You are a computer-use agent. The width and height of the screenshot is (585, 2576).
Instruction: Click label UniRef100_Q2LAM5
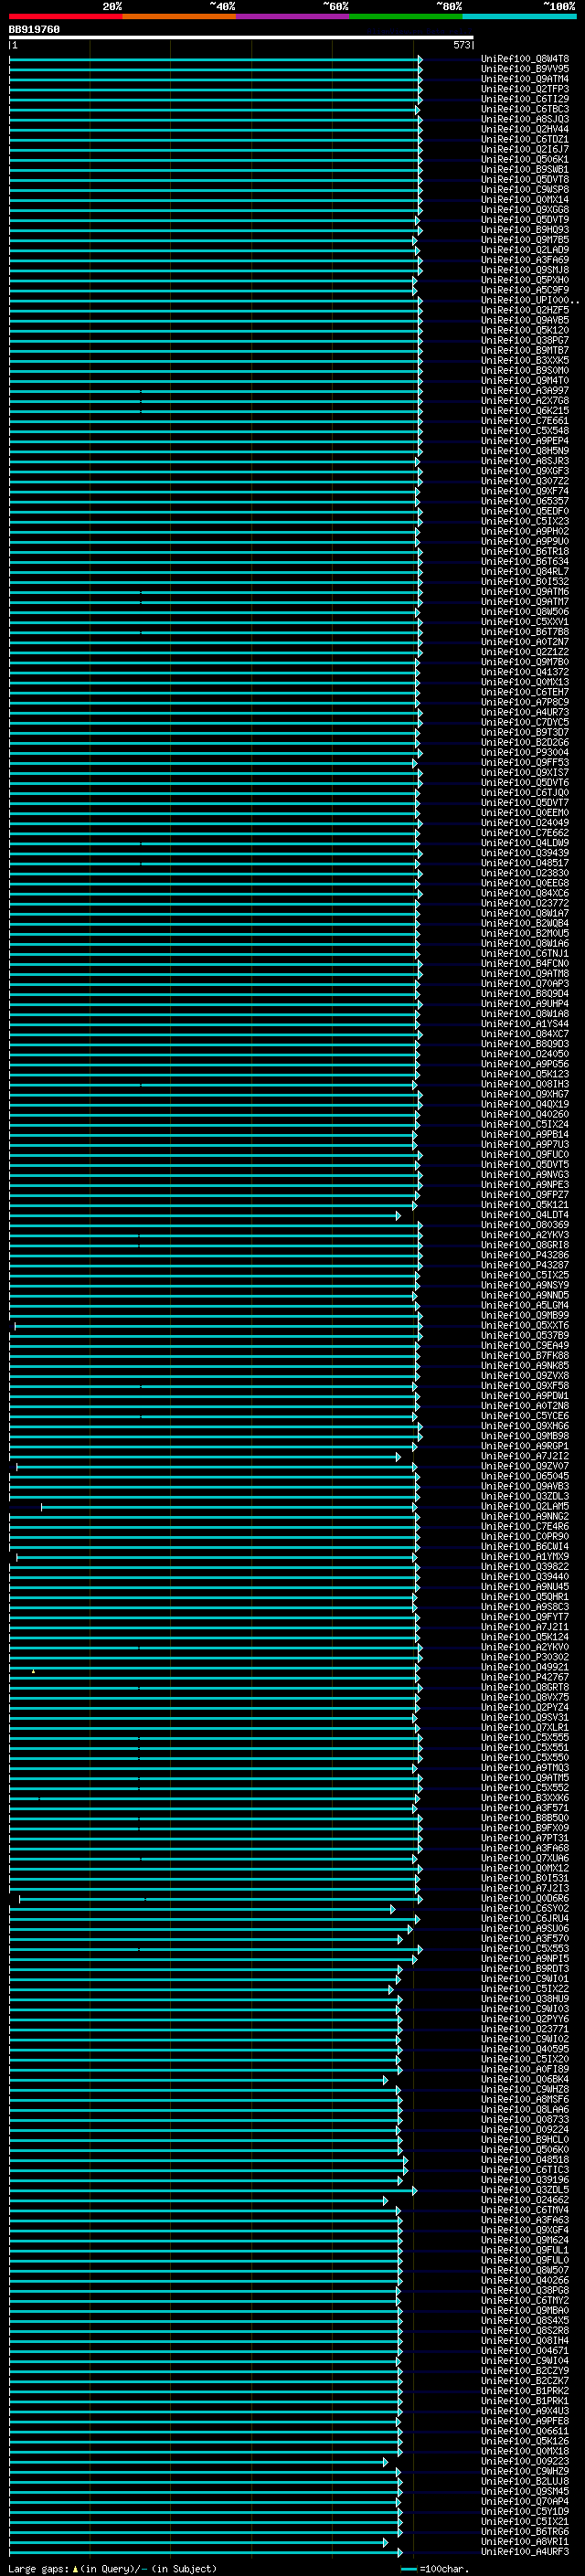pyautogui.click(x=525, y=1506)
